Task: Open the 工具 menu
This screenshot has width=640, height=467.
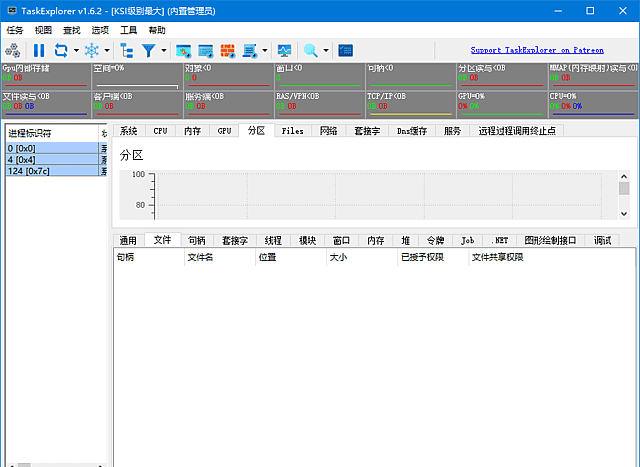Action: click(129, 30)
